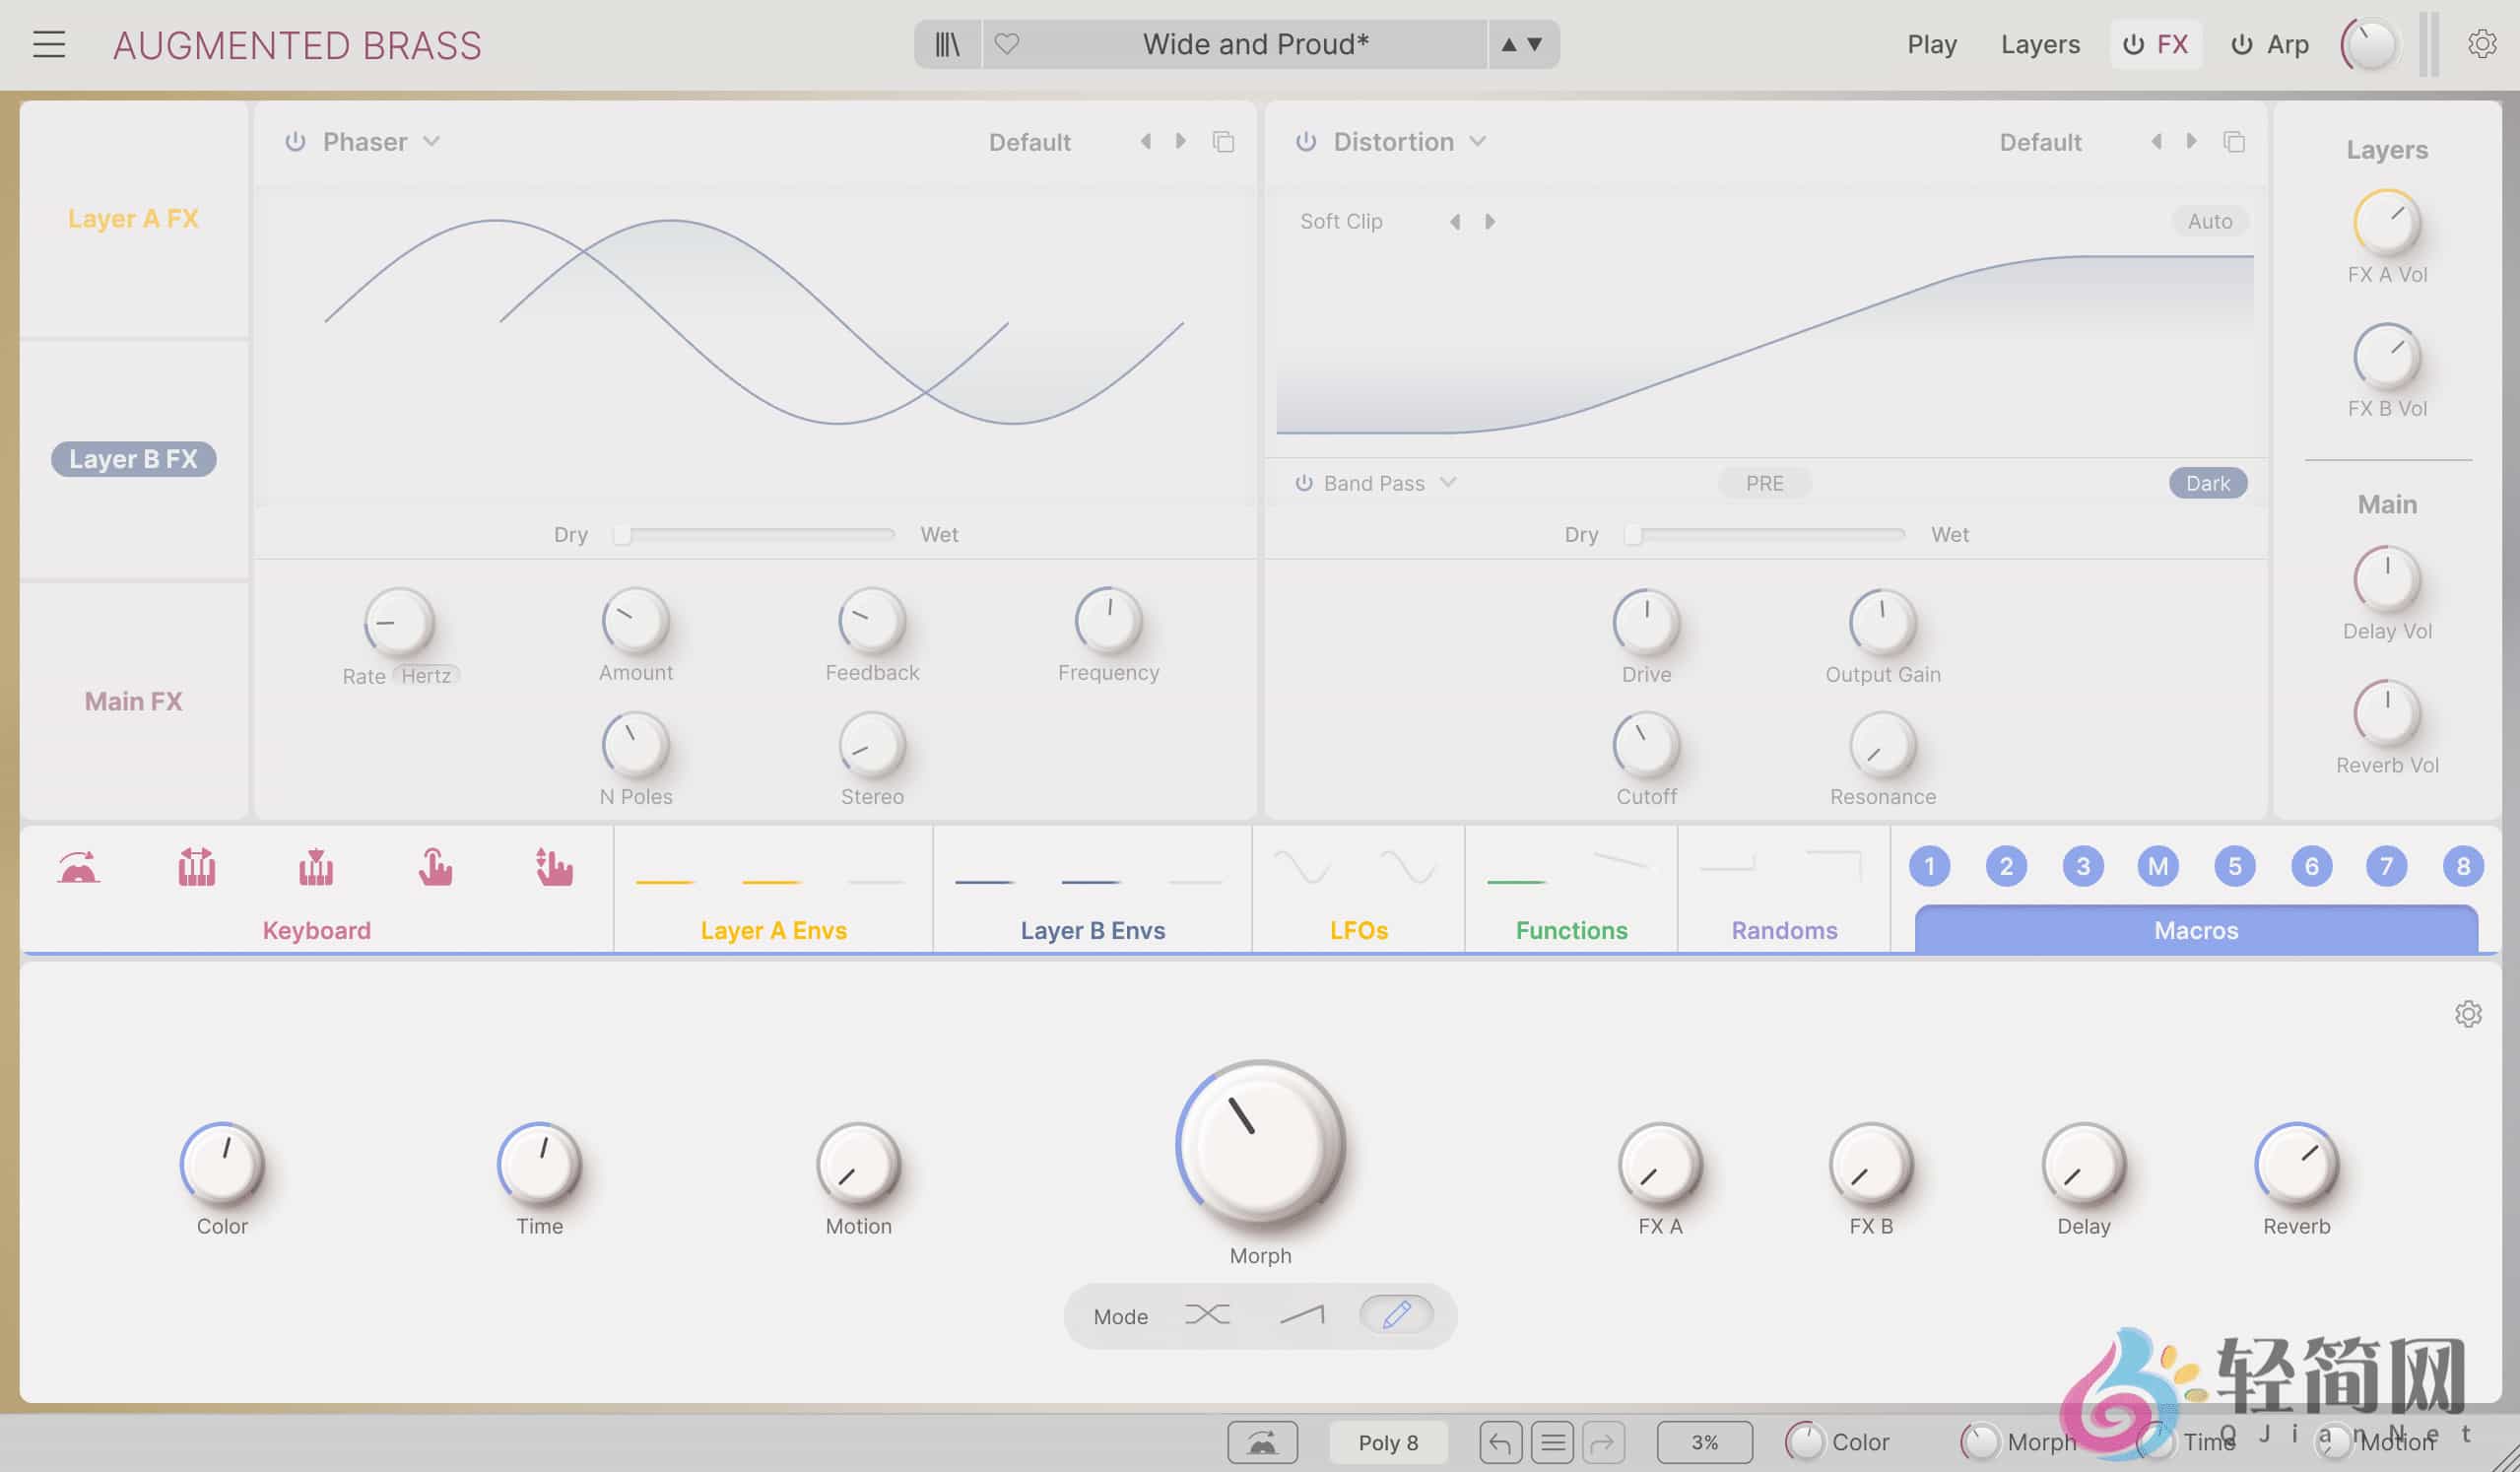
Task: Adjust the Phaser Dry/Wet slider
Action: 755,534
